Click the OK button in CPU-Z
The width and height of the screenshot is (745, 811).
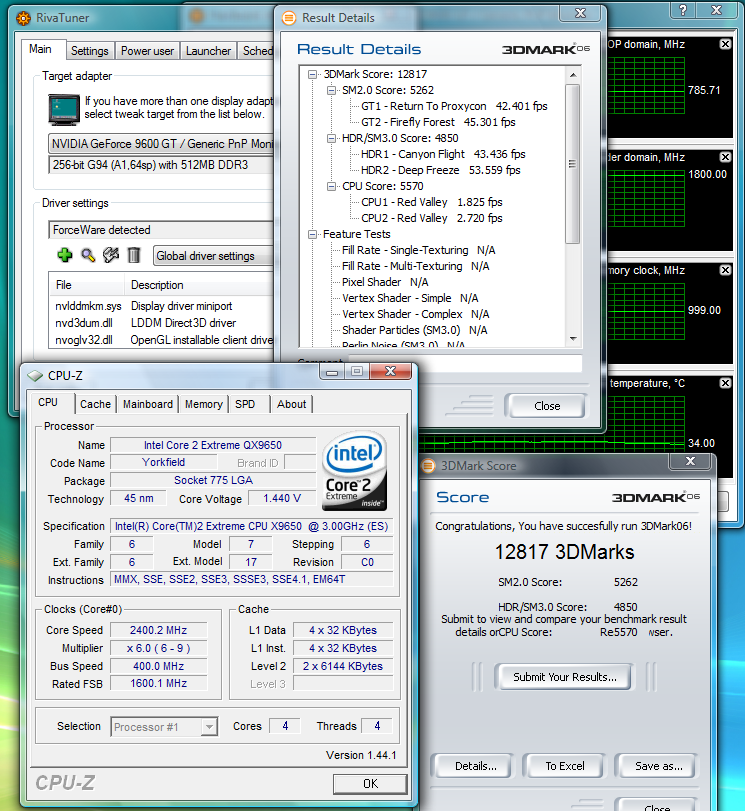point(370,784)
